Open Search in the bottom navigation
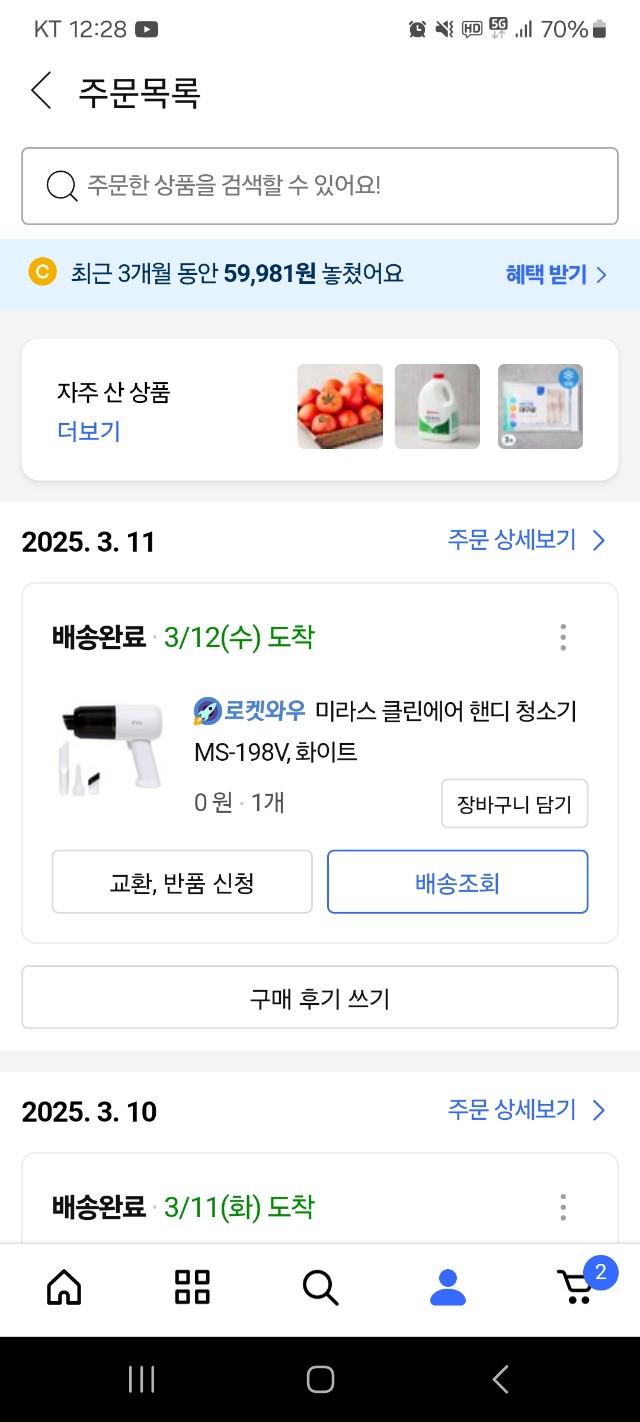 [x=320, y=1287]
